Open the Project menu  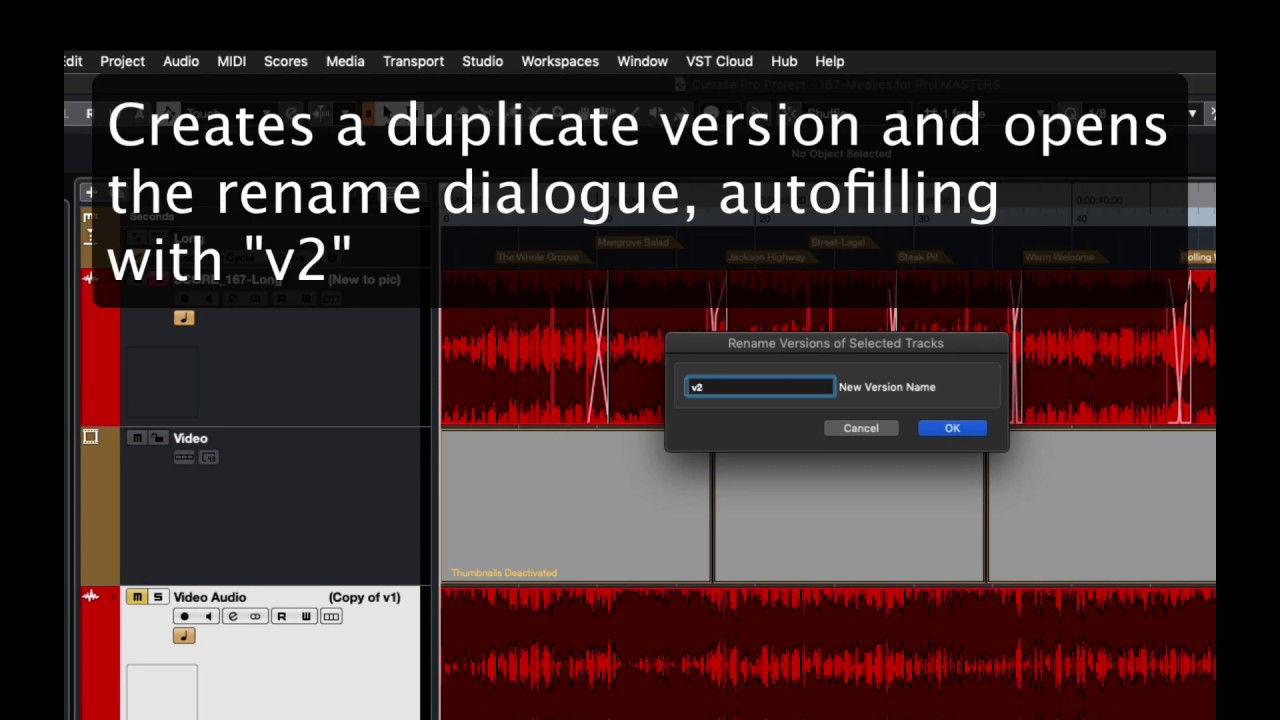[x=122, y=61]
